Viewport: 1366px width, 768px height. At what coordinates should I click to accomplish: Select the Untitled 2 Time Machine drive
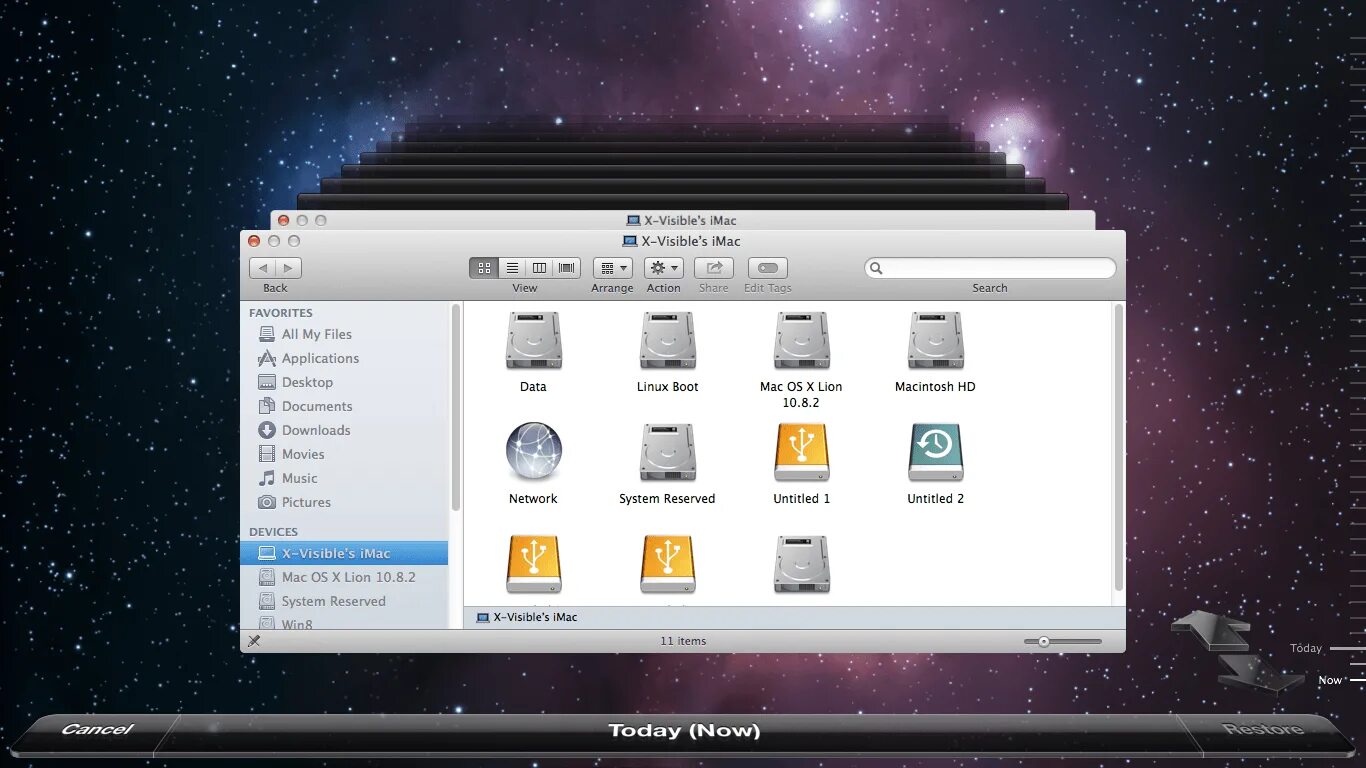point(936,452)
